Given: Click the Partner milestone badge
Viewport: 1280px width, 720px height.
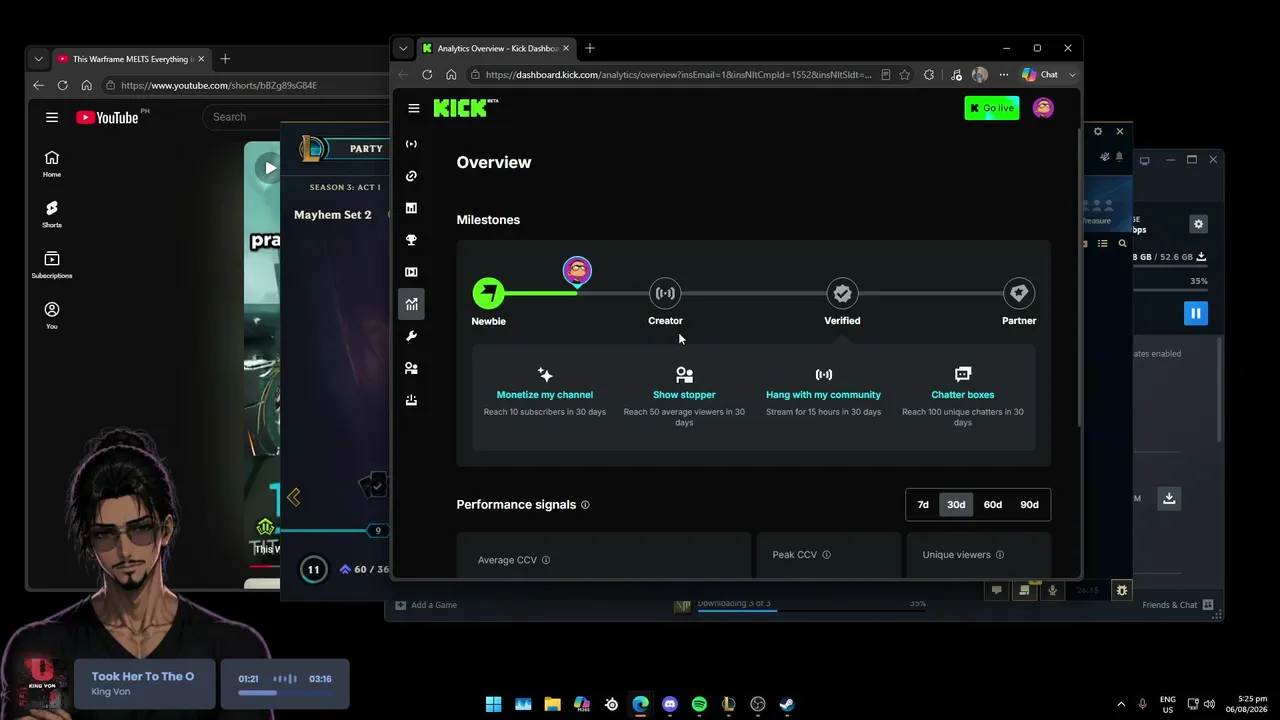Looking at the screenshot, I should pos(1019,293).
